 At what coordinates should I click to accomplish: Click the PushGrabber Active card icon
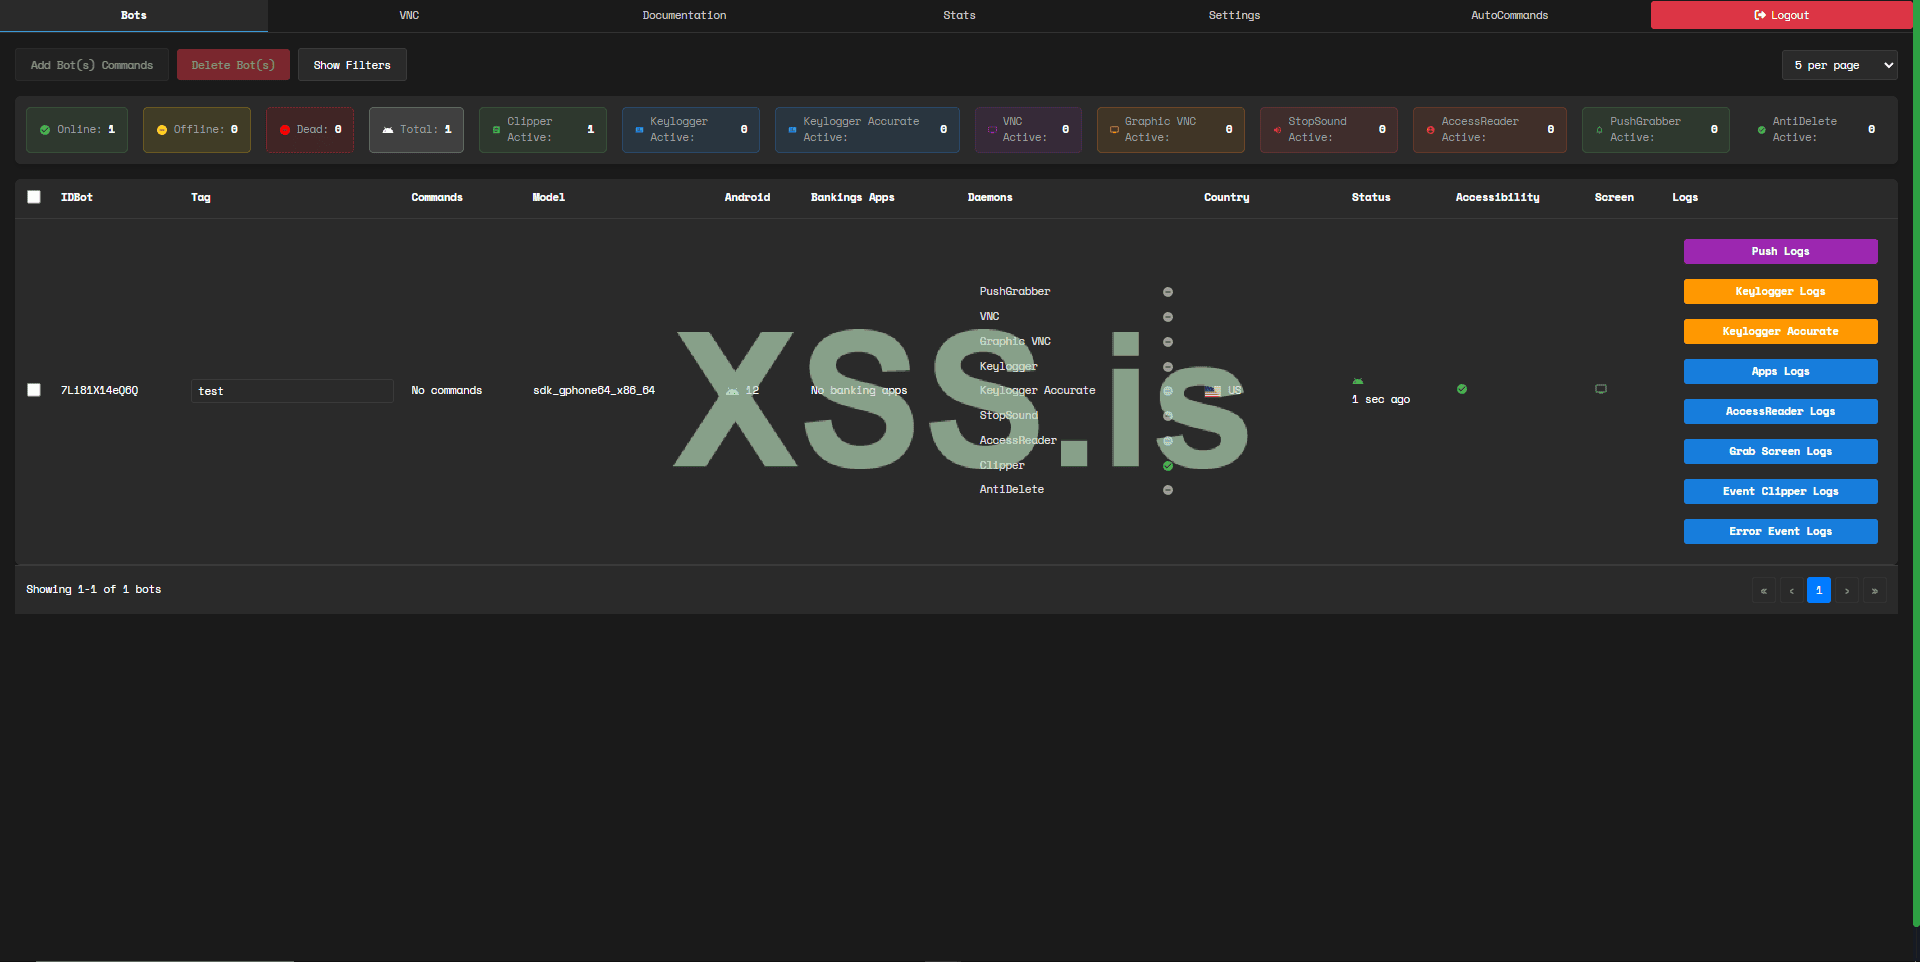[1599, 130]
